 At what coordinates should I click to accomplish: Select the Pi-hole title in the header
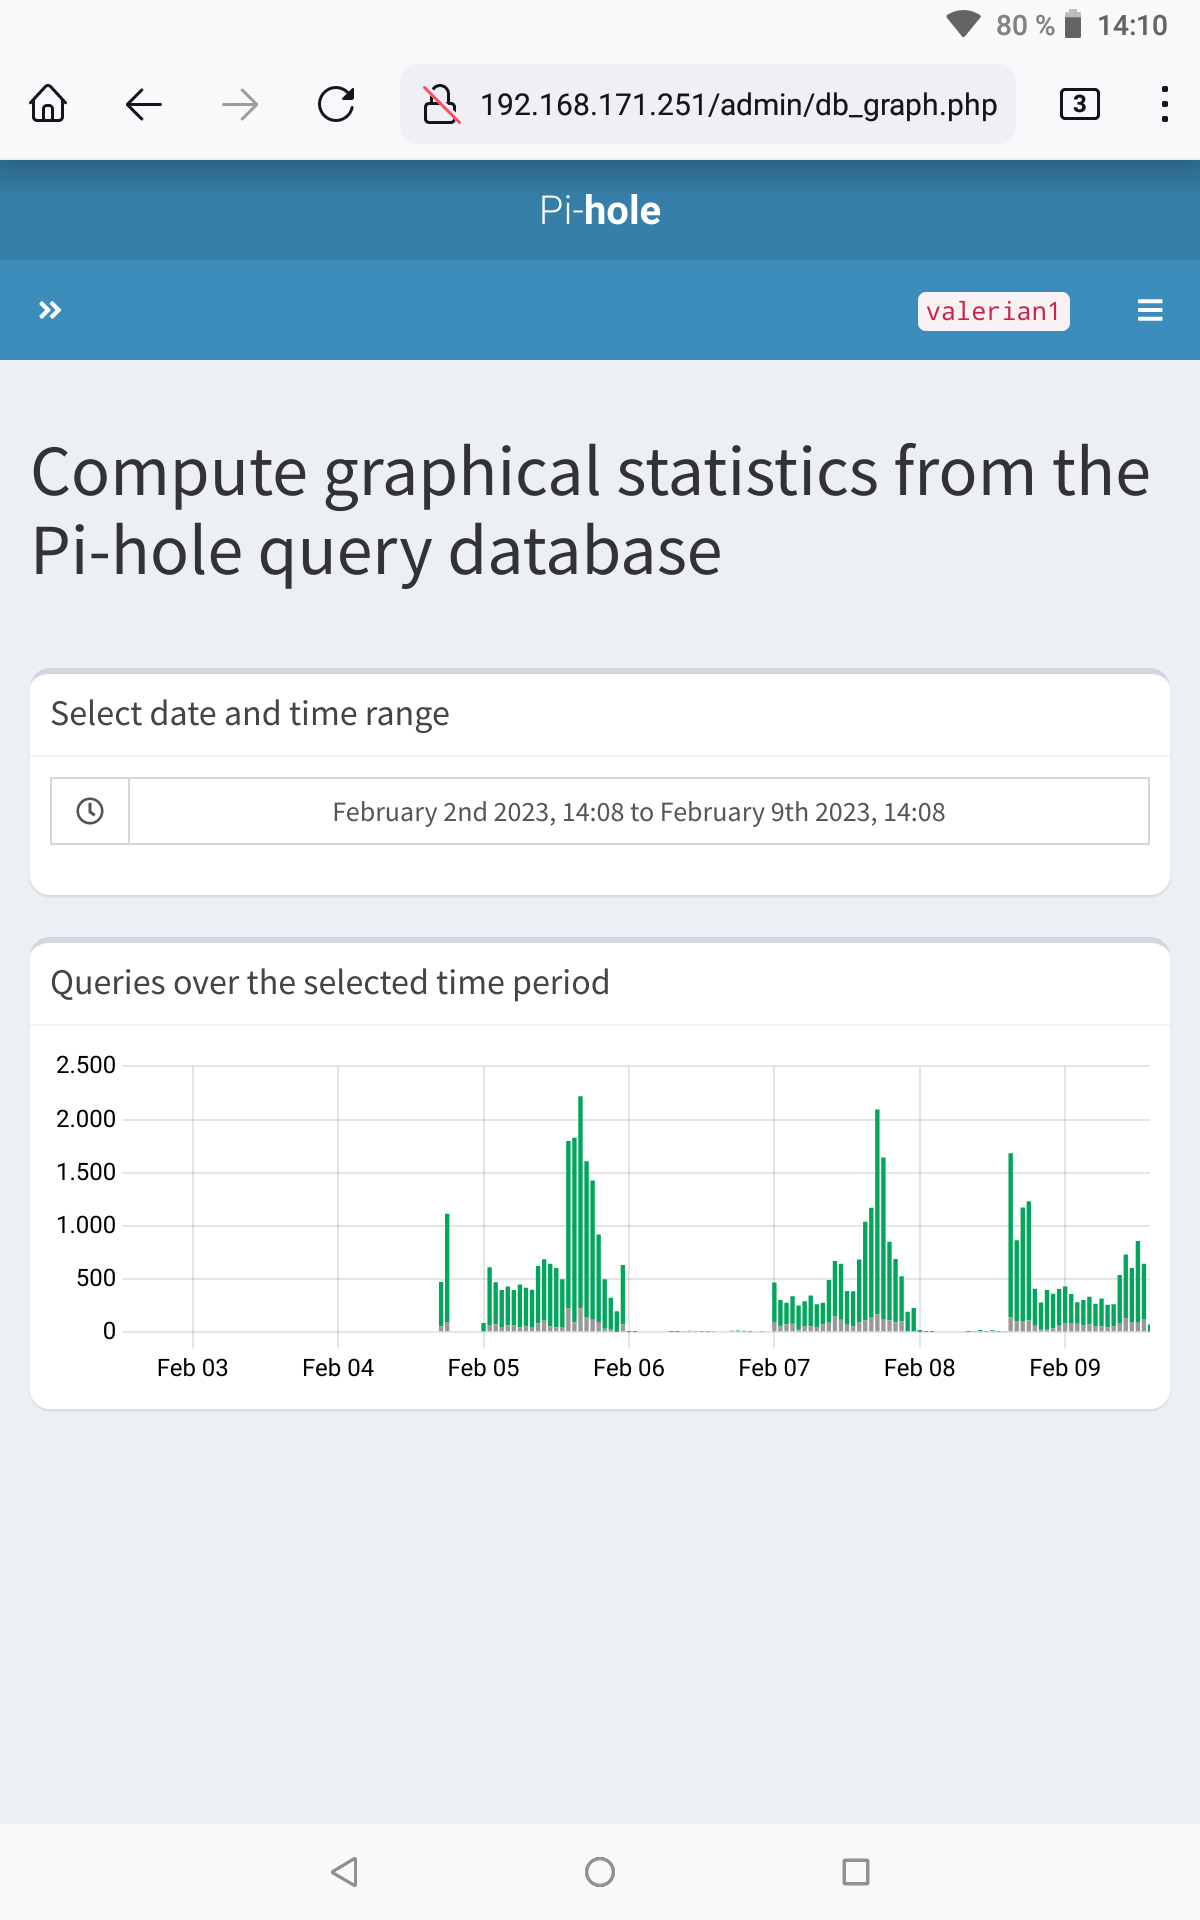tap(600, 210)
